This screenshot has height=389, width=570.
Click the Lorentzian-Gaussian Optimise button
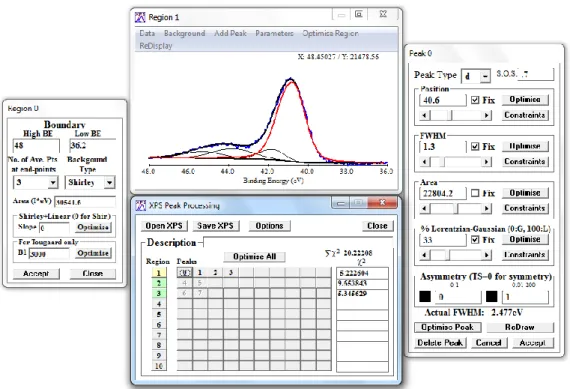[x=525, y=239]
